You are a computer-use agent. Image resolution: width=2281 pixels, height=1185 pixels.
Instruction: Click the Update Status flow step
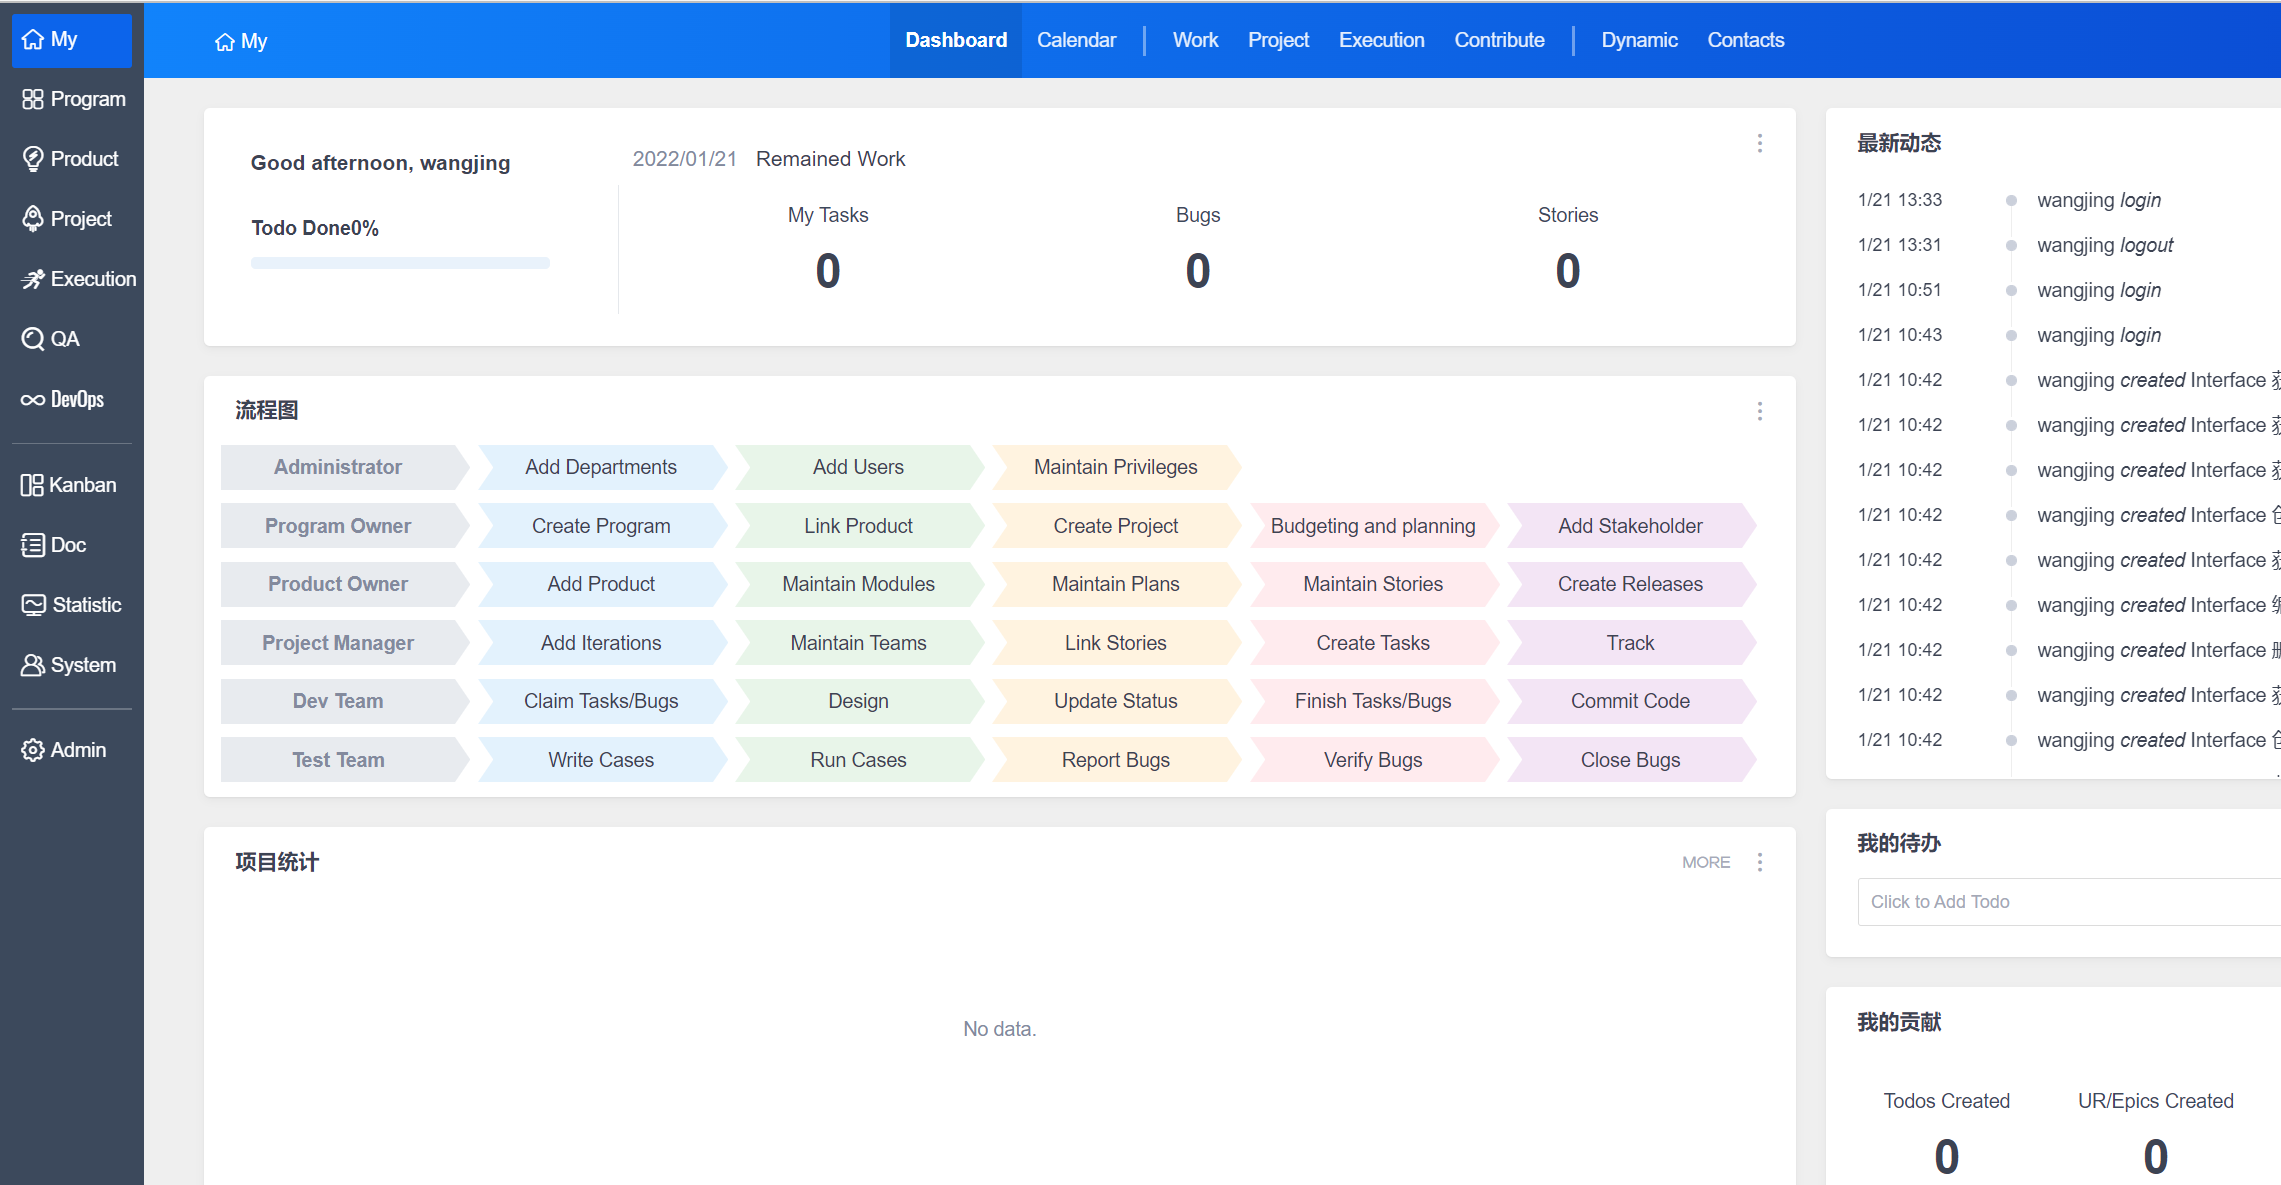pos(1116,701)
